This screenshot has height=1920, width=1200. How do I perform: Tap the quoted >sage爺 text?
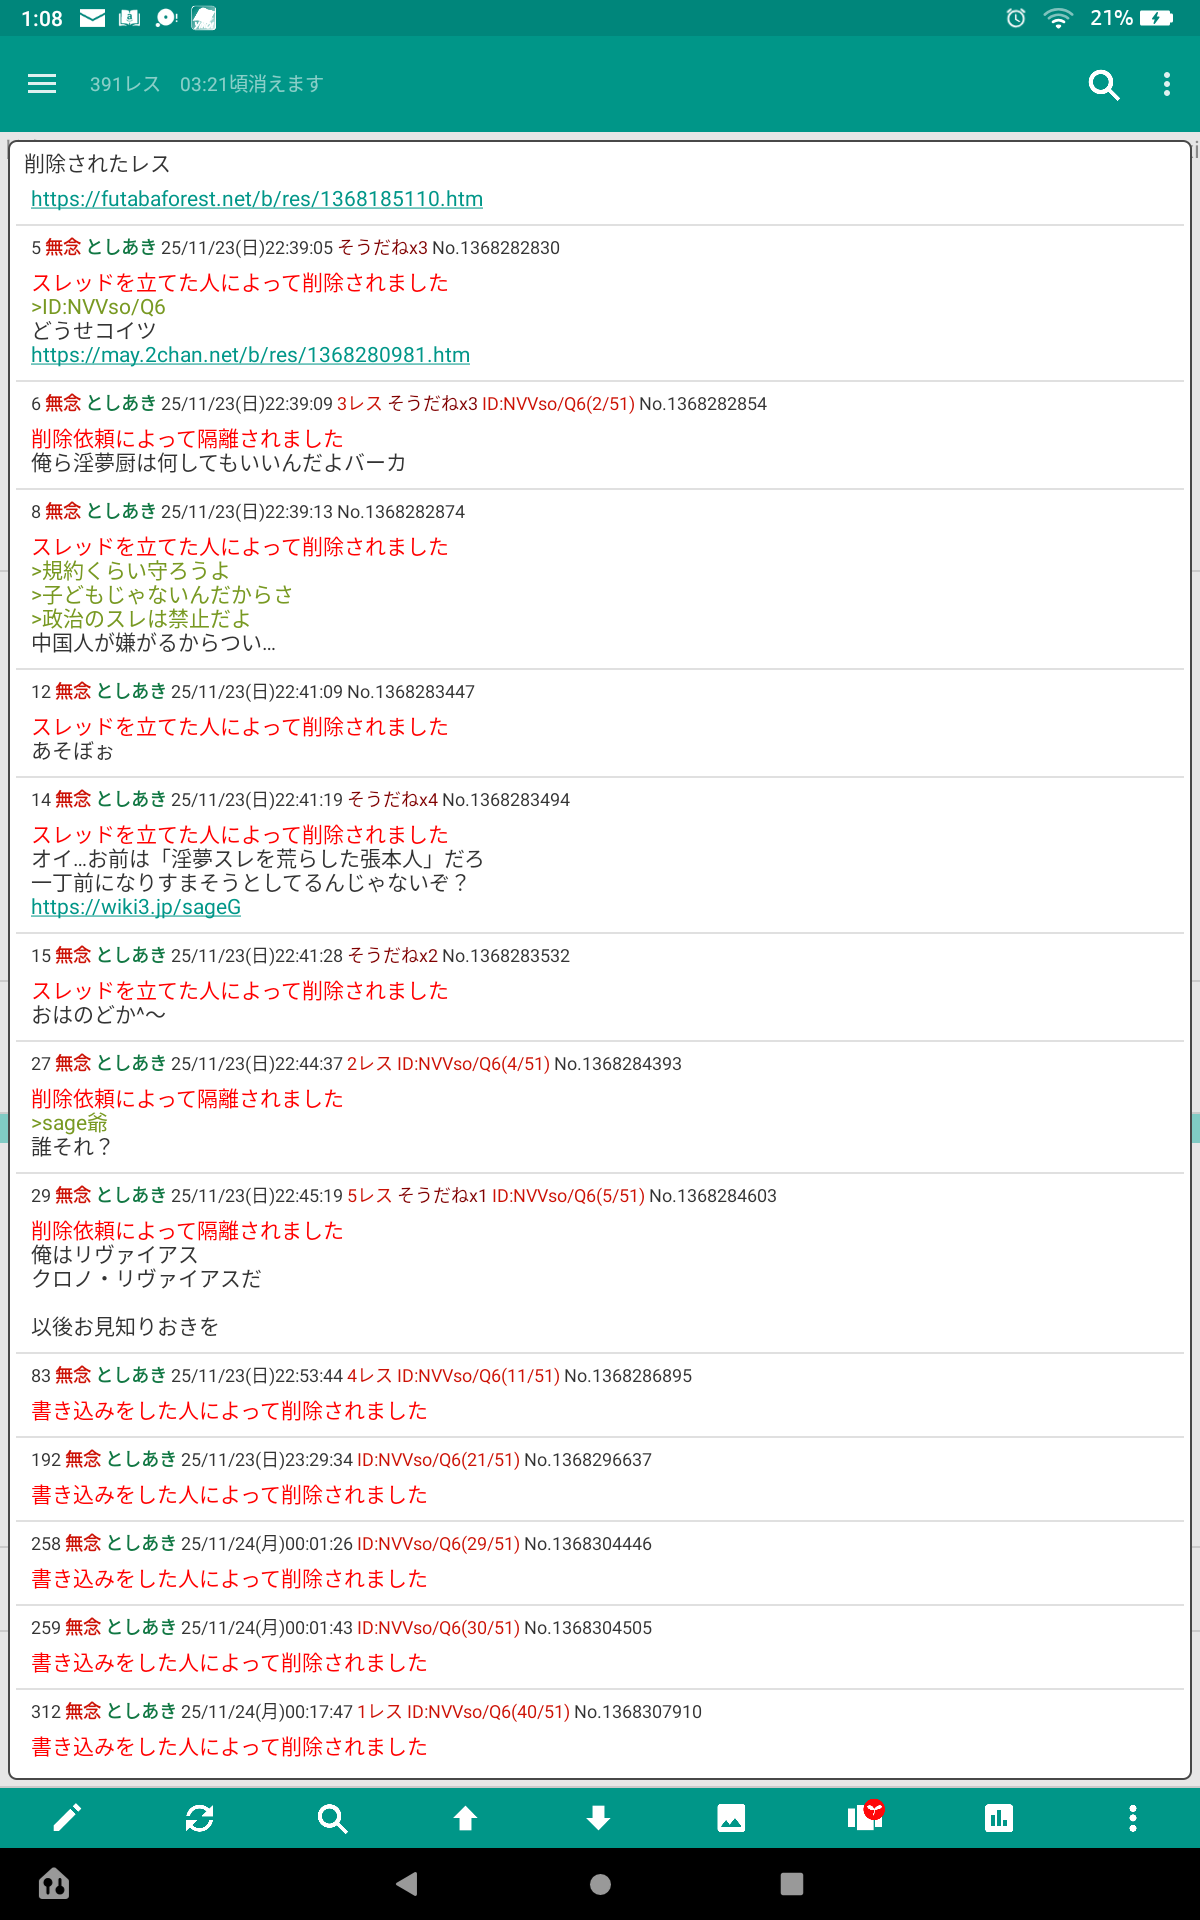(x=69, y=1123)
